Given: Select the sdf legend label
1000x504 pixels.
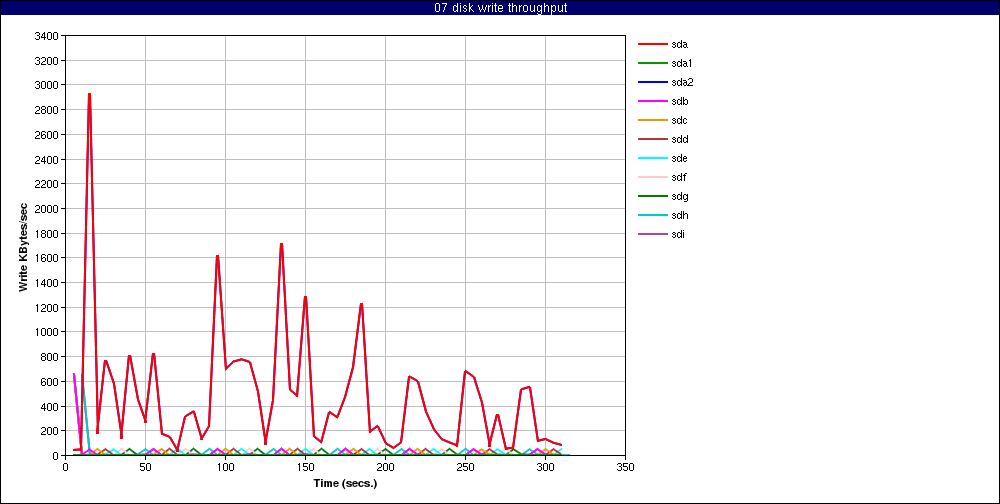Looking at the screenshot, I should point(679,177).
